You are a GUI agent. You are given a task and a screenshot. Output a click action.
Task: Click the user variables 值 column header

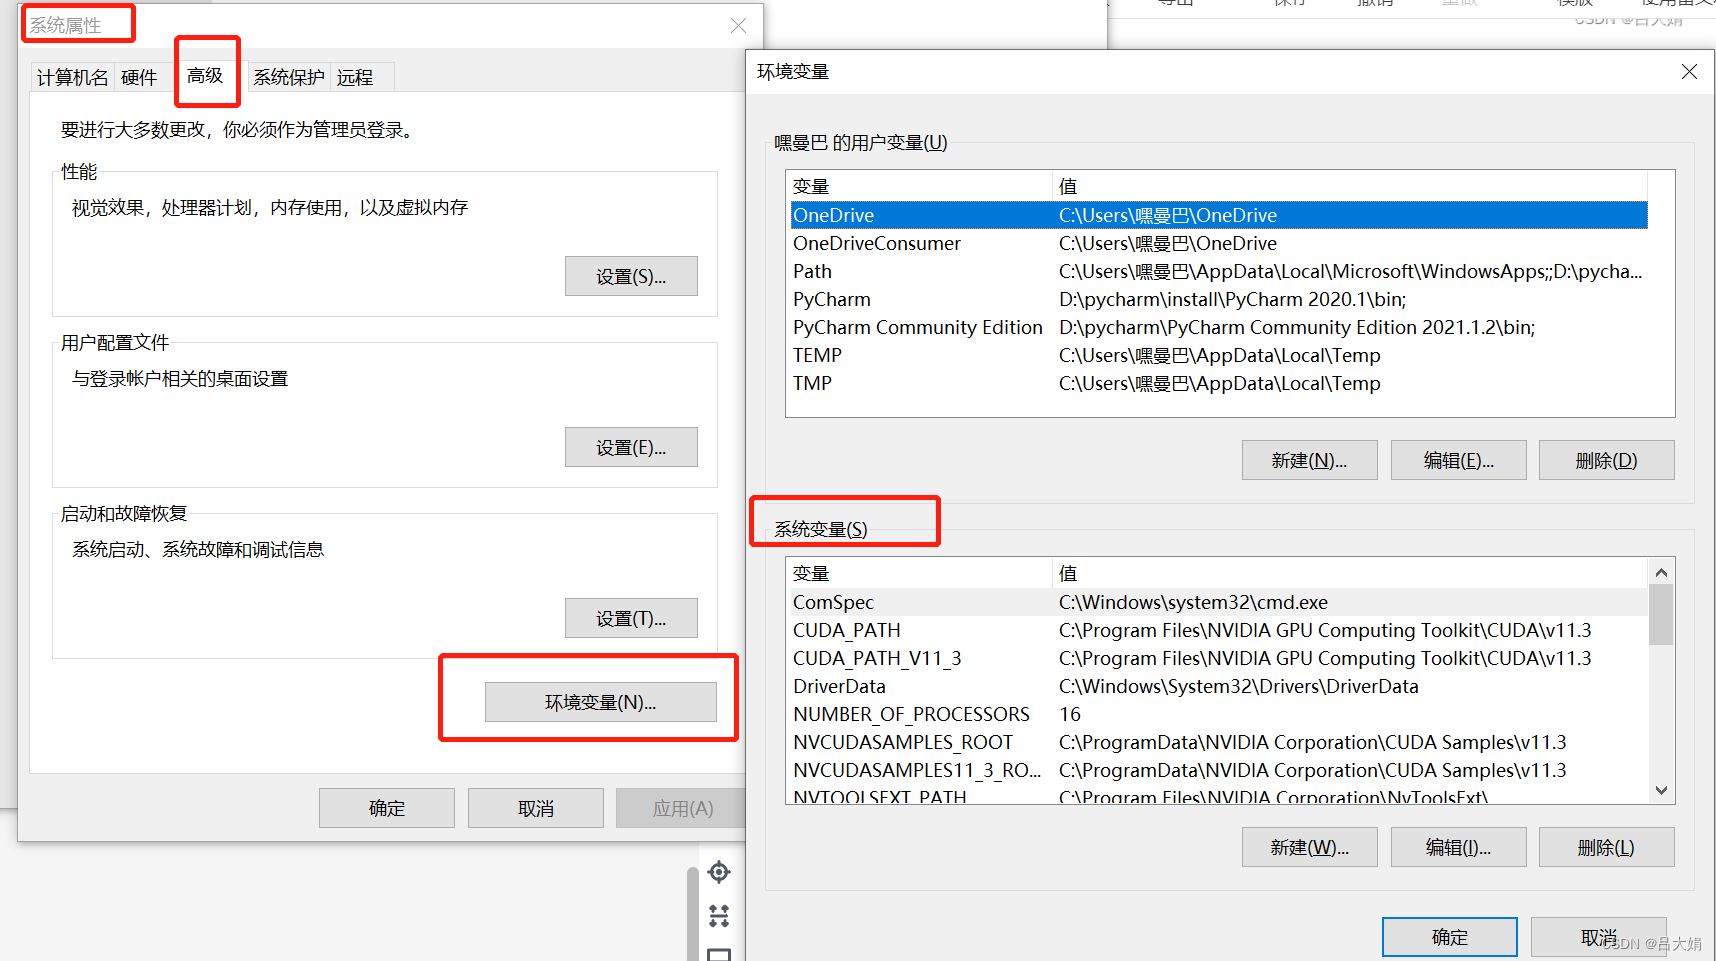pyautogui.click(x=1350, y=186)
